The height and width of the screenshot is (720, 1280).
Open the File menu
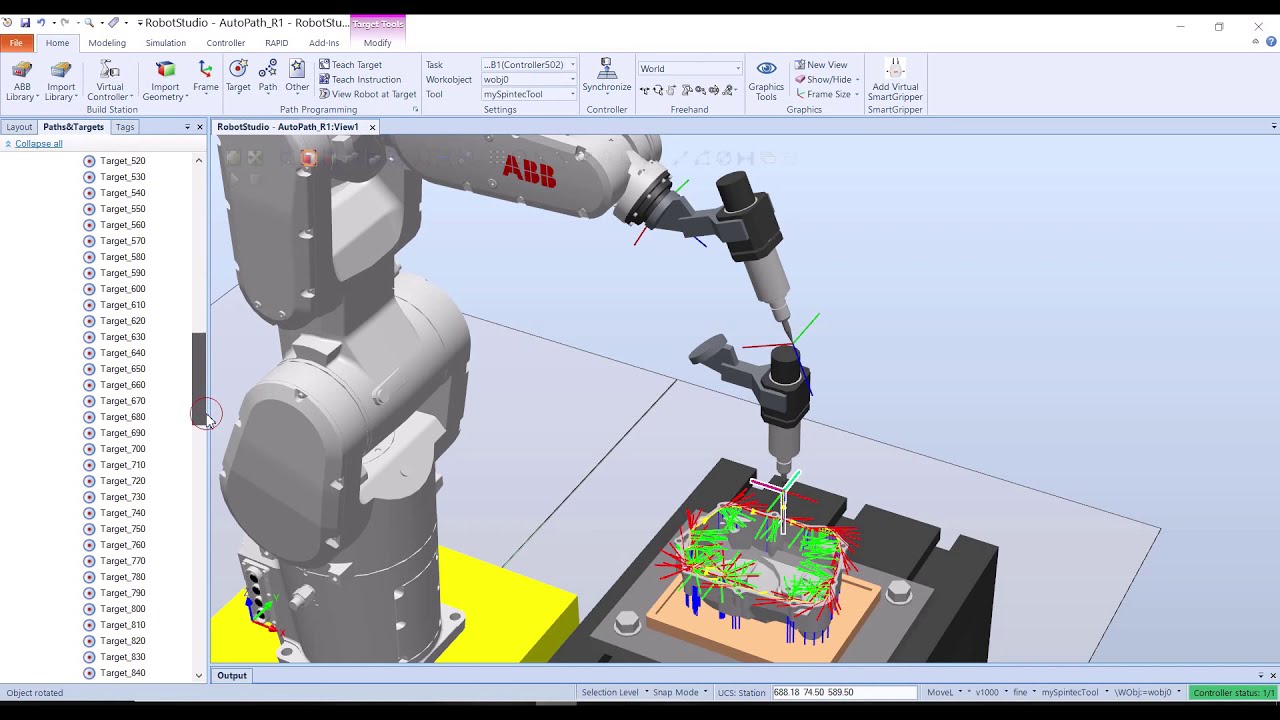click(16, 43)
